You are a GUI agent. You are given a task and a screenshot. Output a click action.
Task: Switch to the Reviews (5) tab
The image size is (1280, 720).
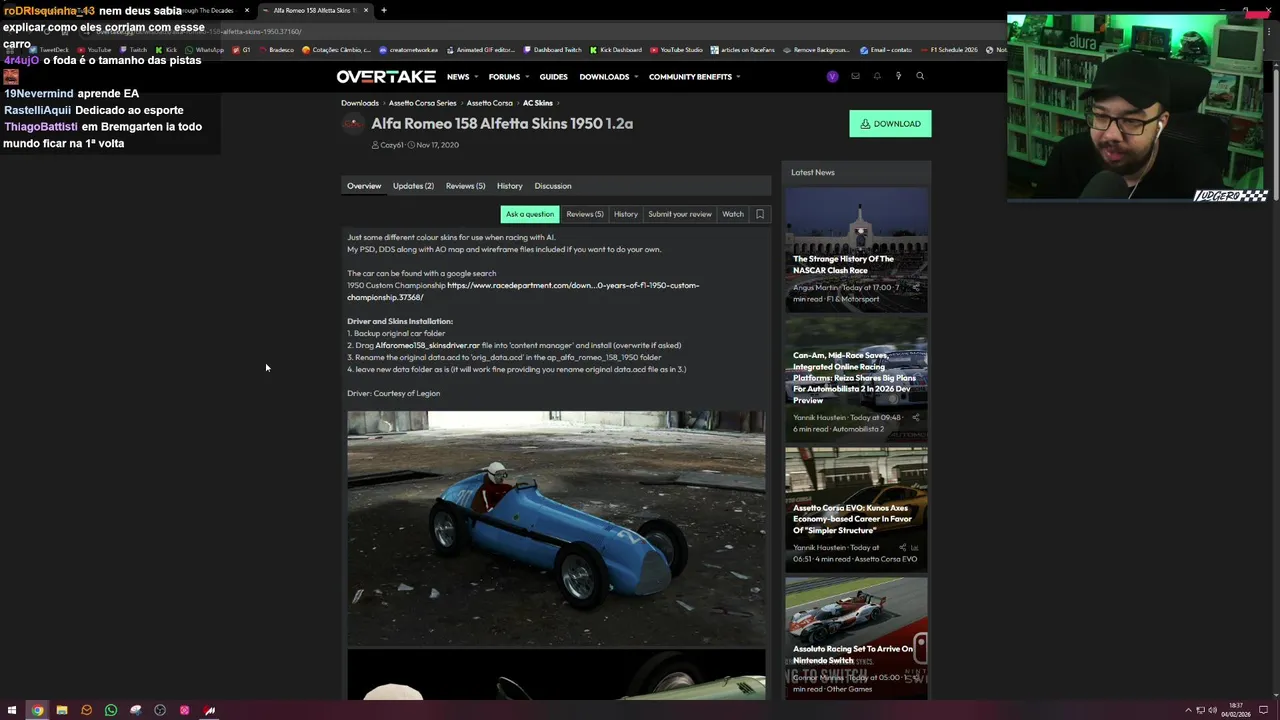click(465, 186)
